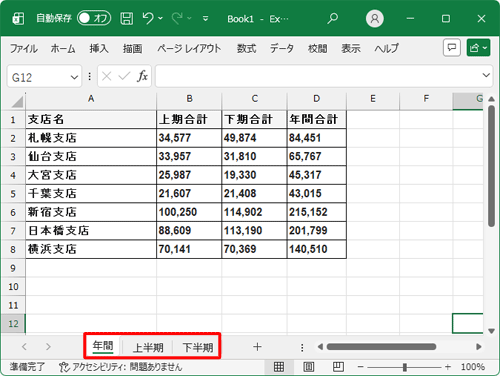This screenshot has width=500, height=376.
Task: Click the Search magnifier icon
Action: pyautogui.click(x=332, y=19)
